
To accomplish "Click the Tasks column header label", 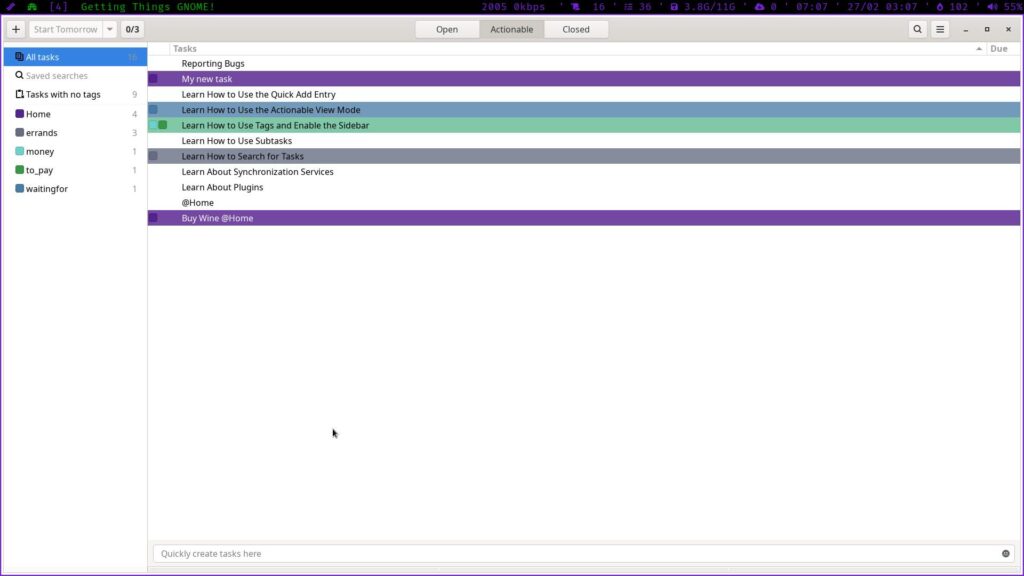I will tap(185, 49).
